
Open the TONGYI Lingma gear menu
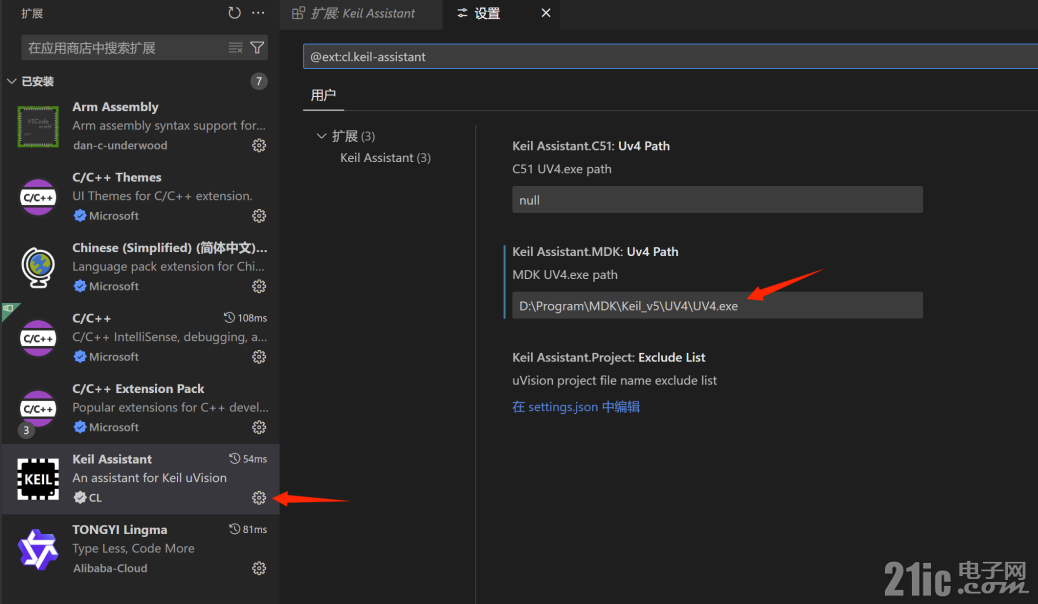tap(258, 567)
